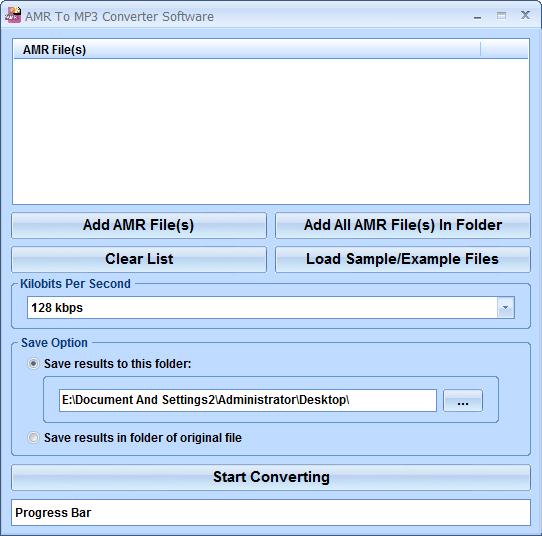This screenshot has width=542, height=536.
Task: Expand the Kilobits Per Second dropdown arrow
Action: (505, 307)
